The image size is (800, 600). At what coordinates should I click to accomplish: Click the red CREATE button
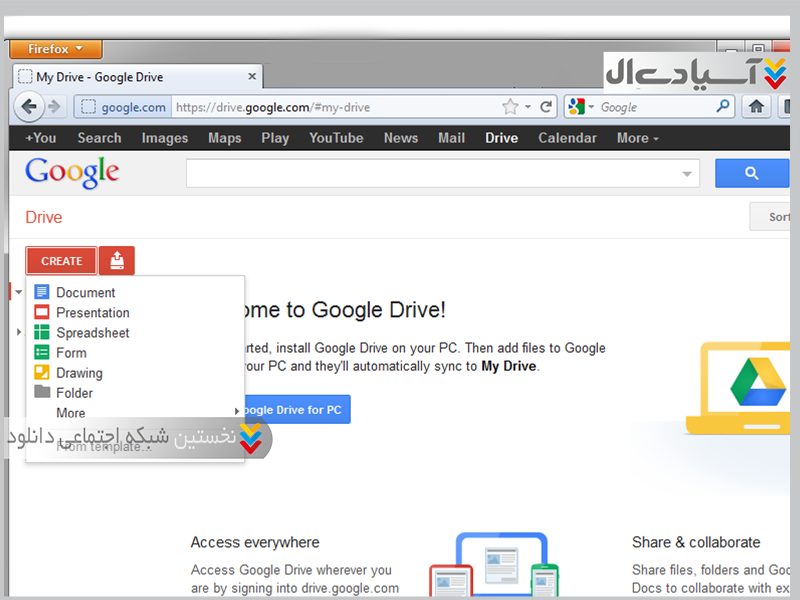pos(61,261)
